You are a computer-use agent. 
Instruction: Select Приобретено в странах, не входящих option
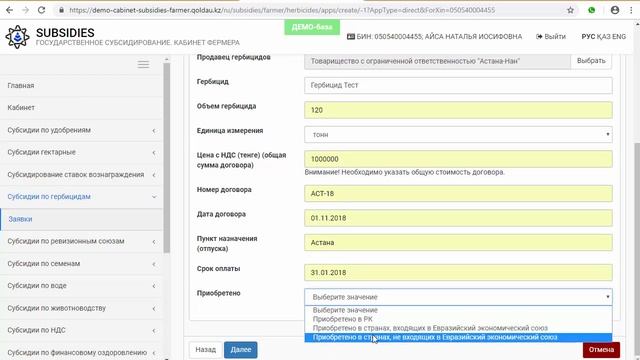(x=458, y=338)
